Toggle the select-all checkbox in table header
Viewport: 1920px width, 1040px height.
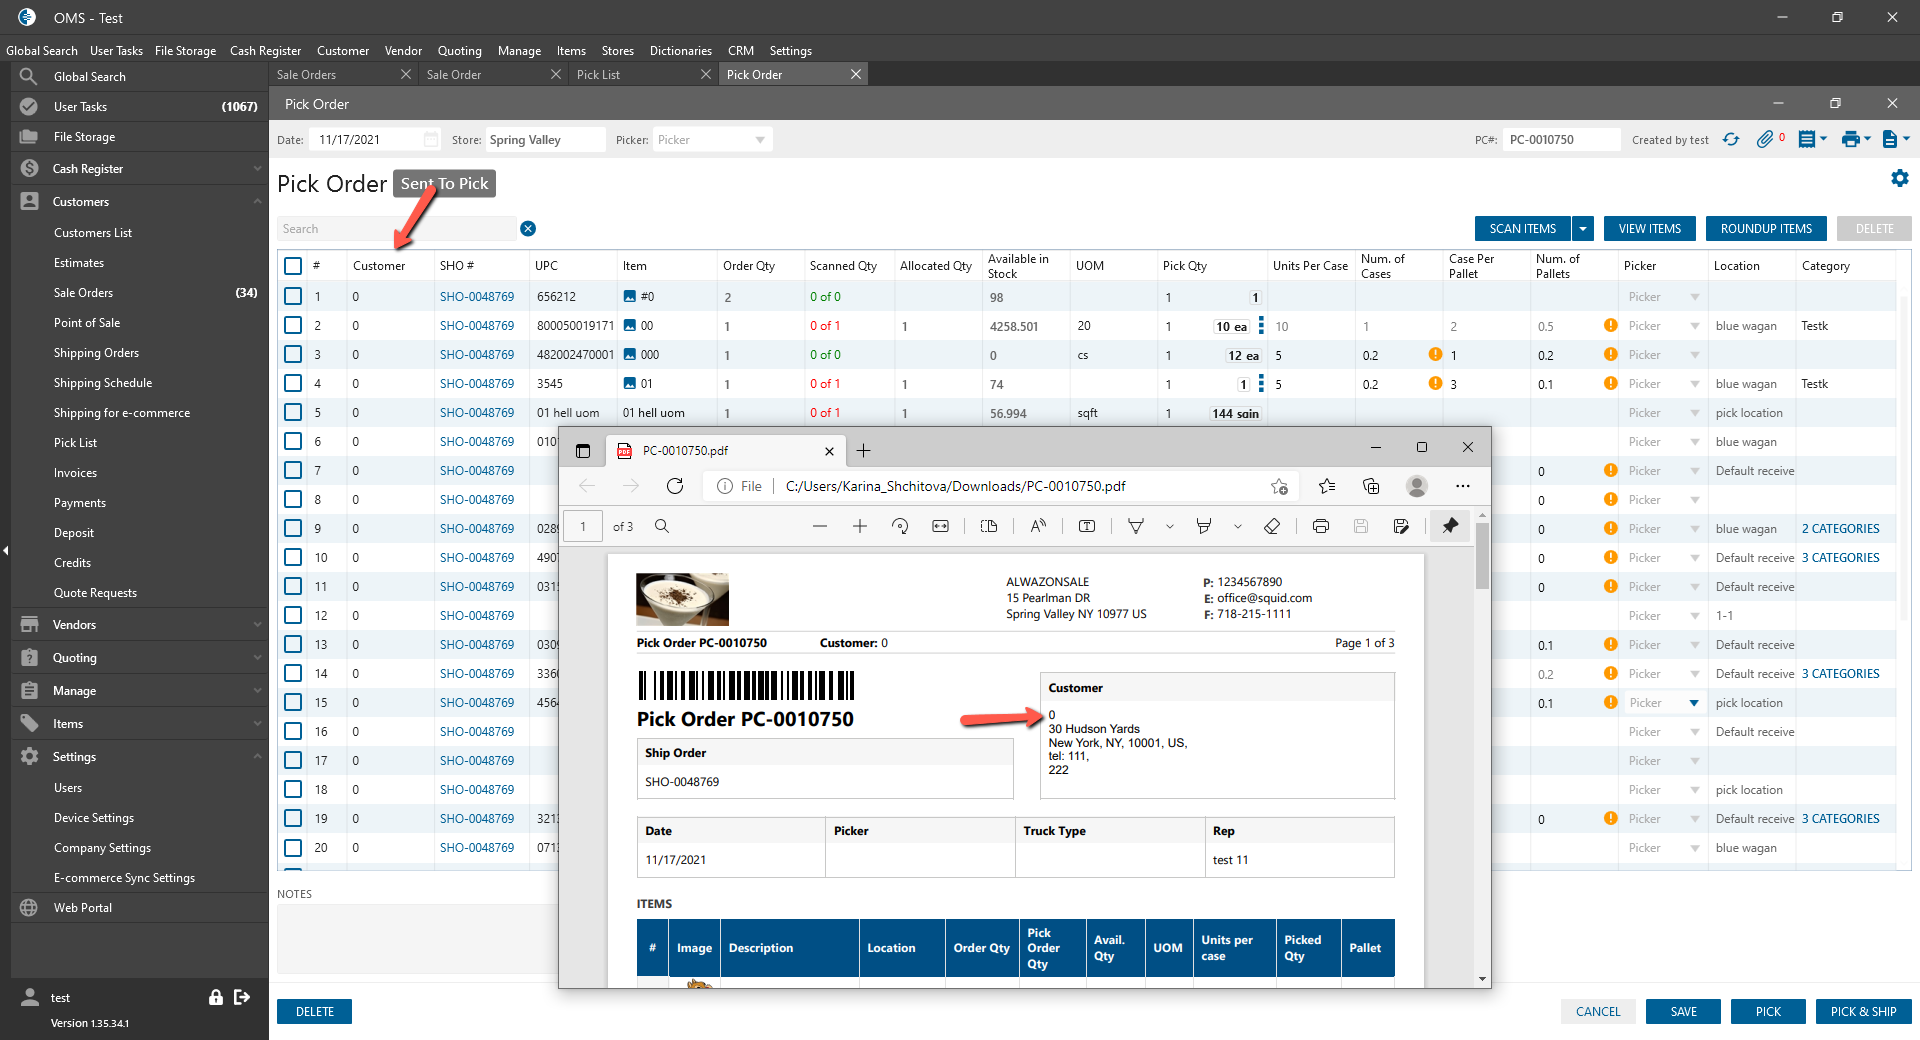click(293, 266)
